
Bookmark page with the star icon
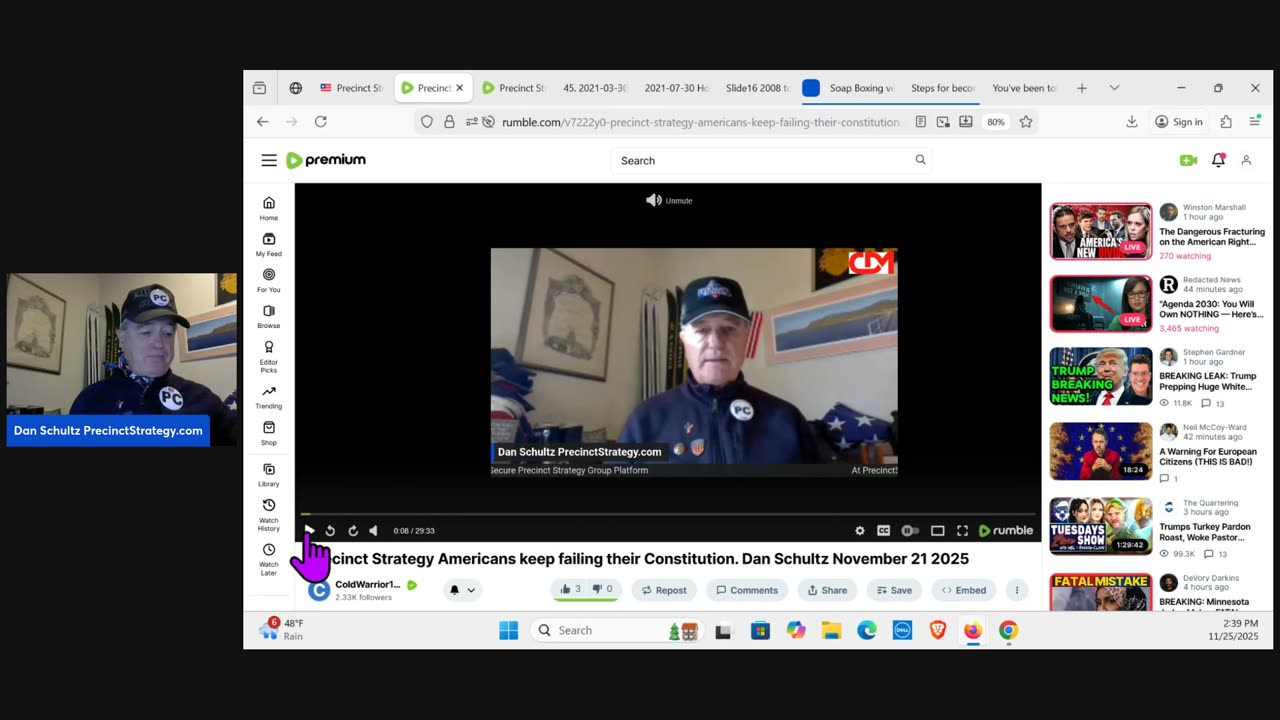pyautogui.click(x=1025, y=122)
